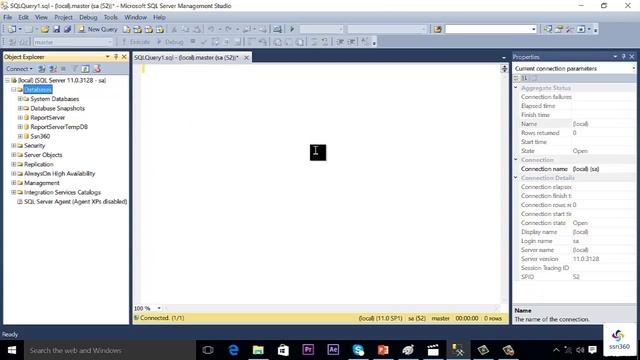This screenshot has height=360, width=640.
Task: Open the Tools menu
Action: [x=110, y=17]
